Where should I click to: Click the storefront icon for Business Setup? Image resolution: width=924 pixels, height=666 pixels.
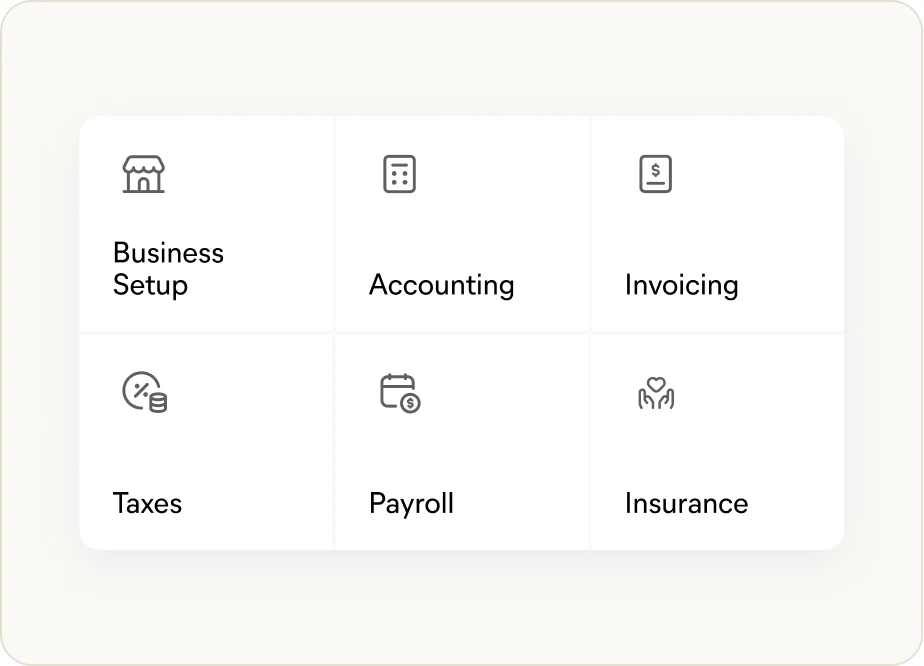point(144,174)
